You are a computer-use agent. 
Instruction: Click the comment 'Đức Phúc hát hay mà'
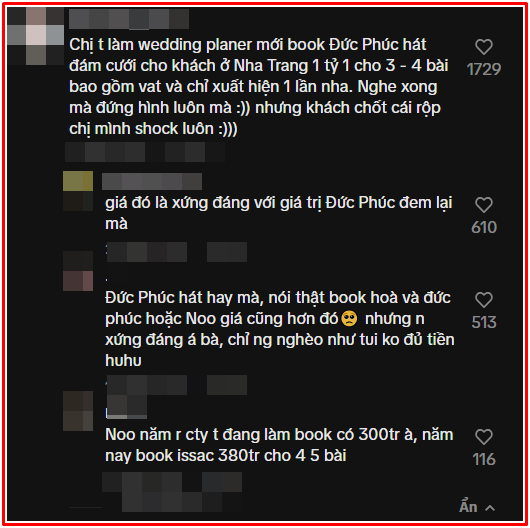coord(280,329)
